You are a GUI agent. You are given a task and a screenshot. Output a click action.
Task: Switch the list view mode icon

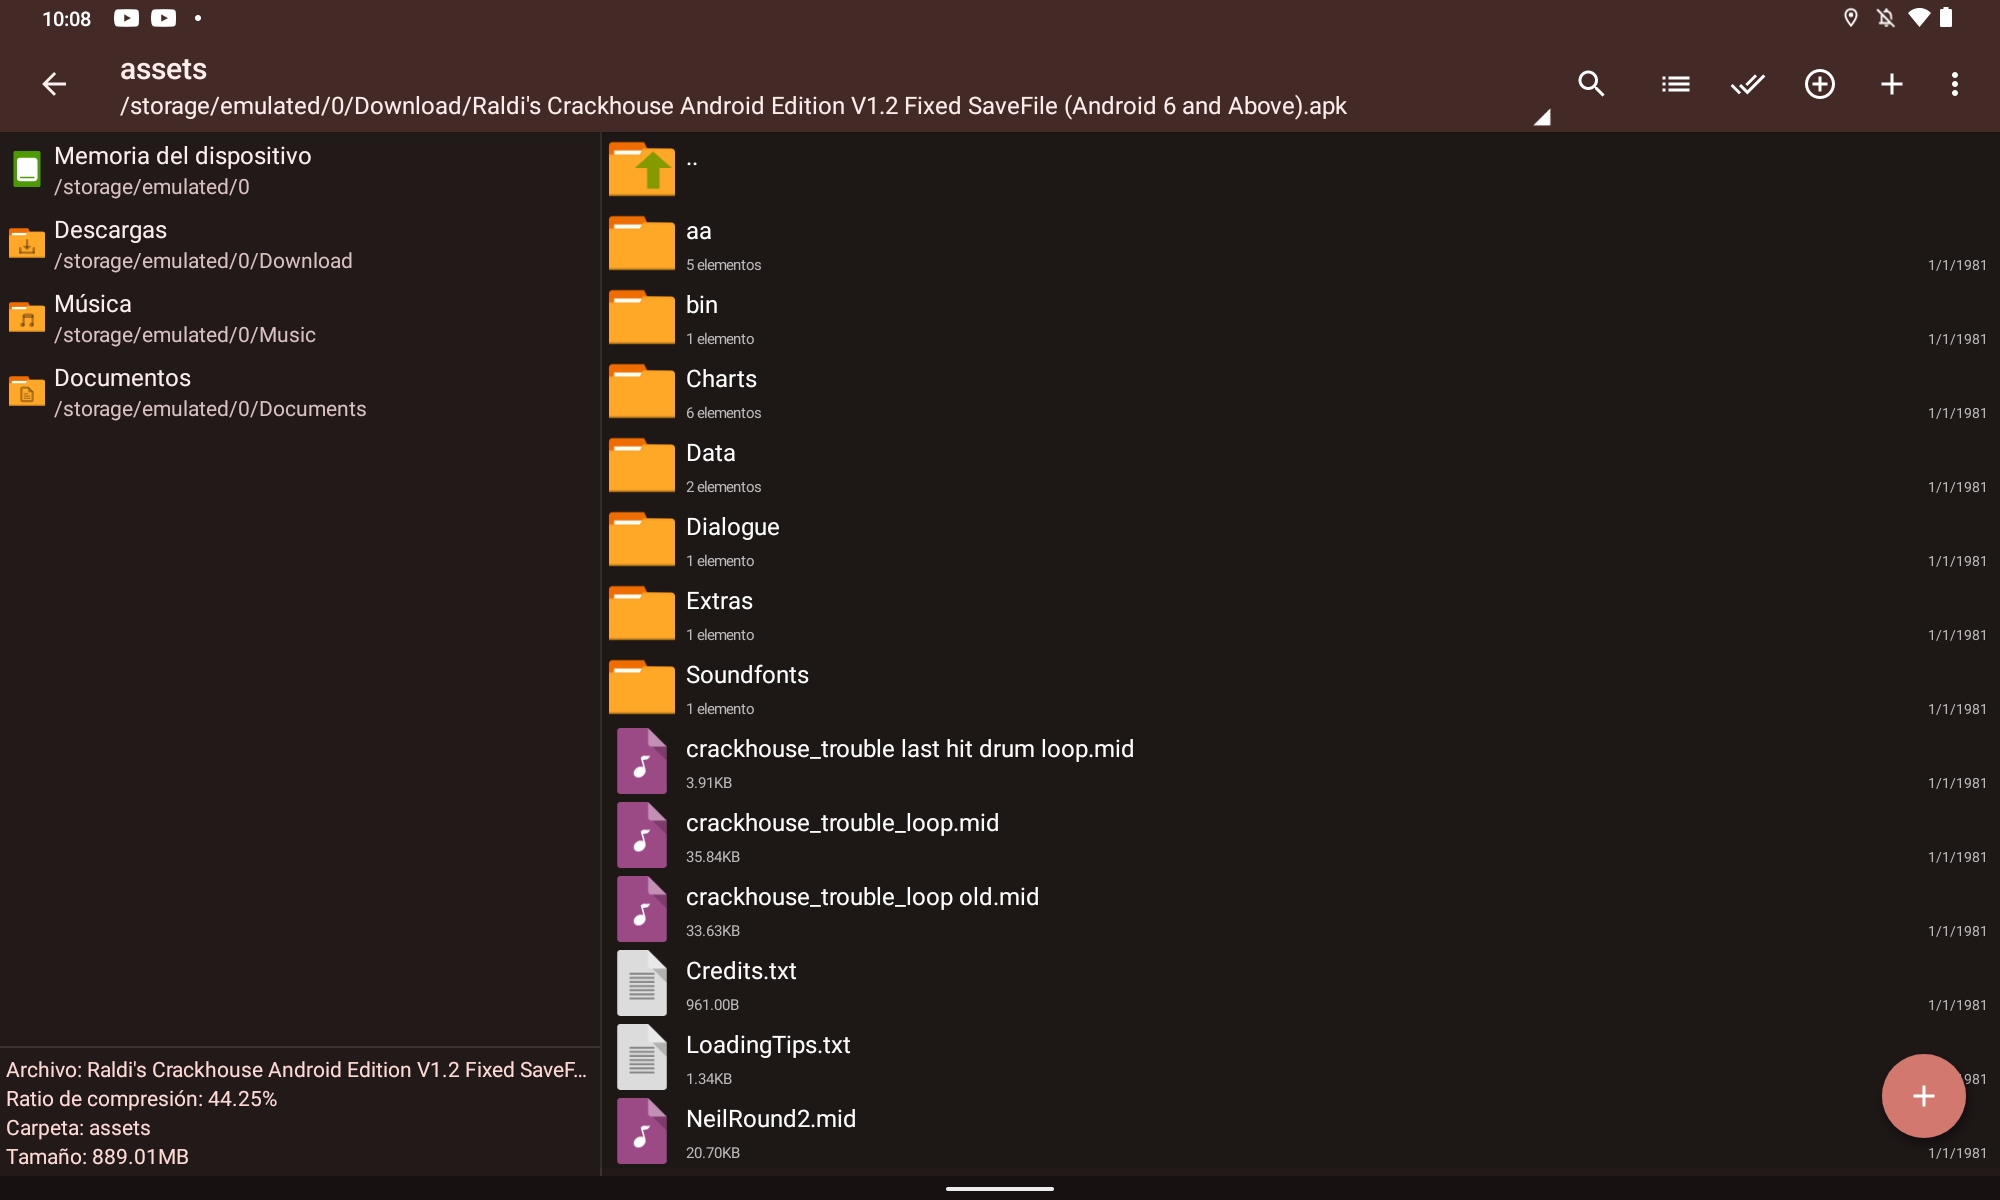click(x=1675, y=84)
